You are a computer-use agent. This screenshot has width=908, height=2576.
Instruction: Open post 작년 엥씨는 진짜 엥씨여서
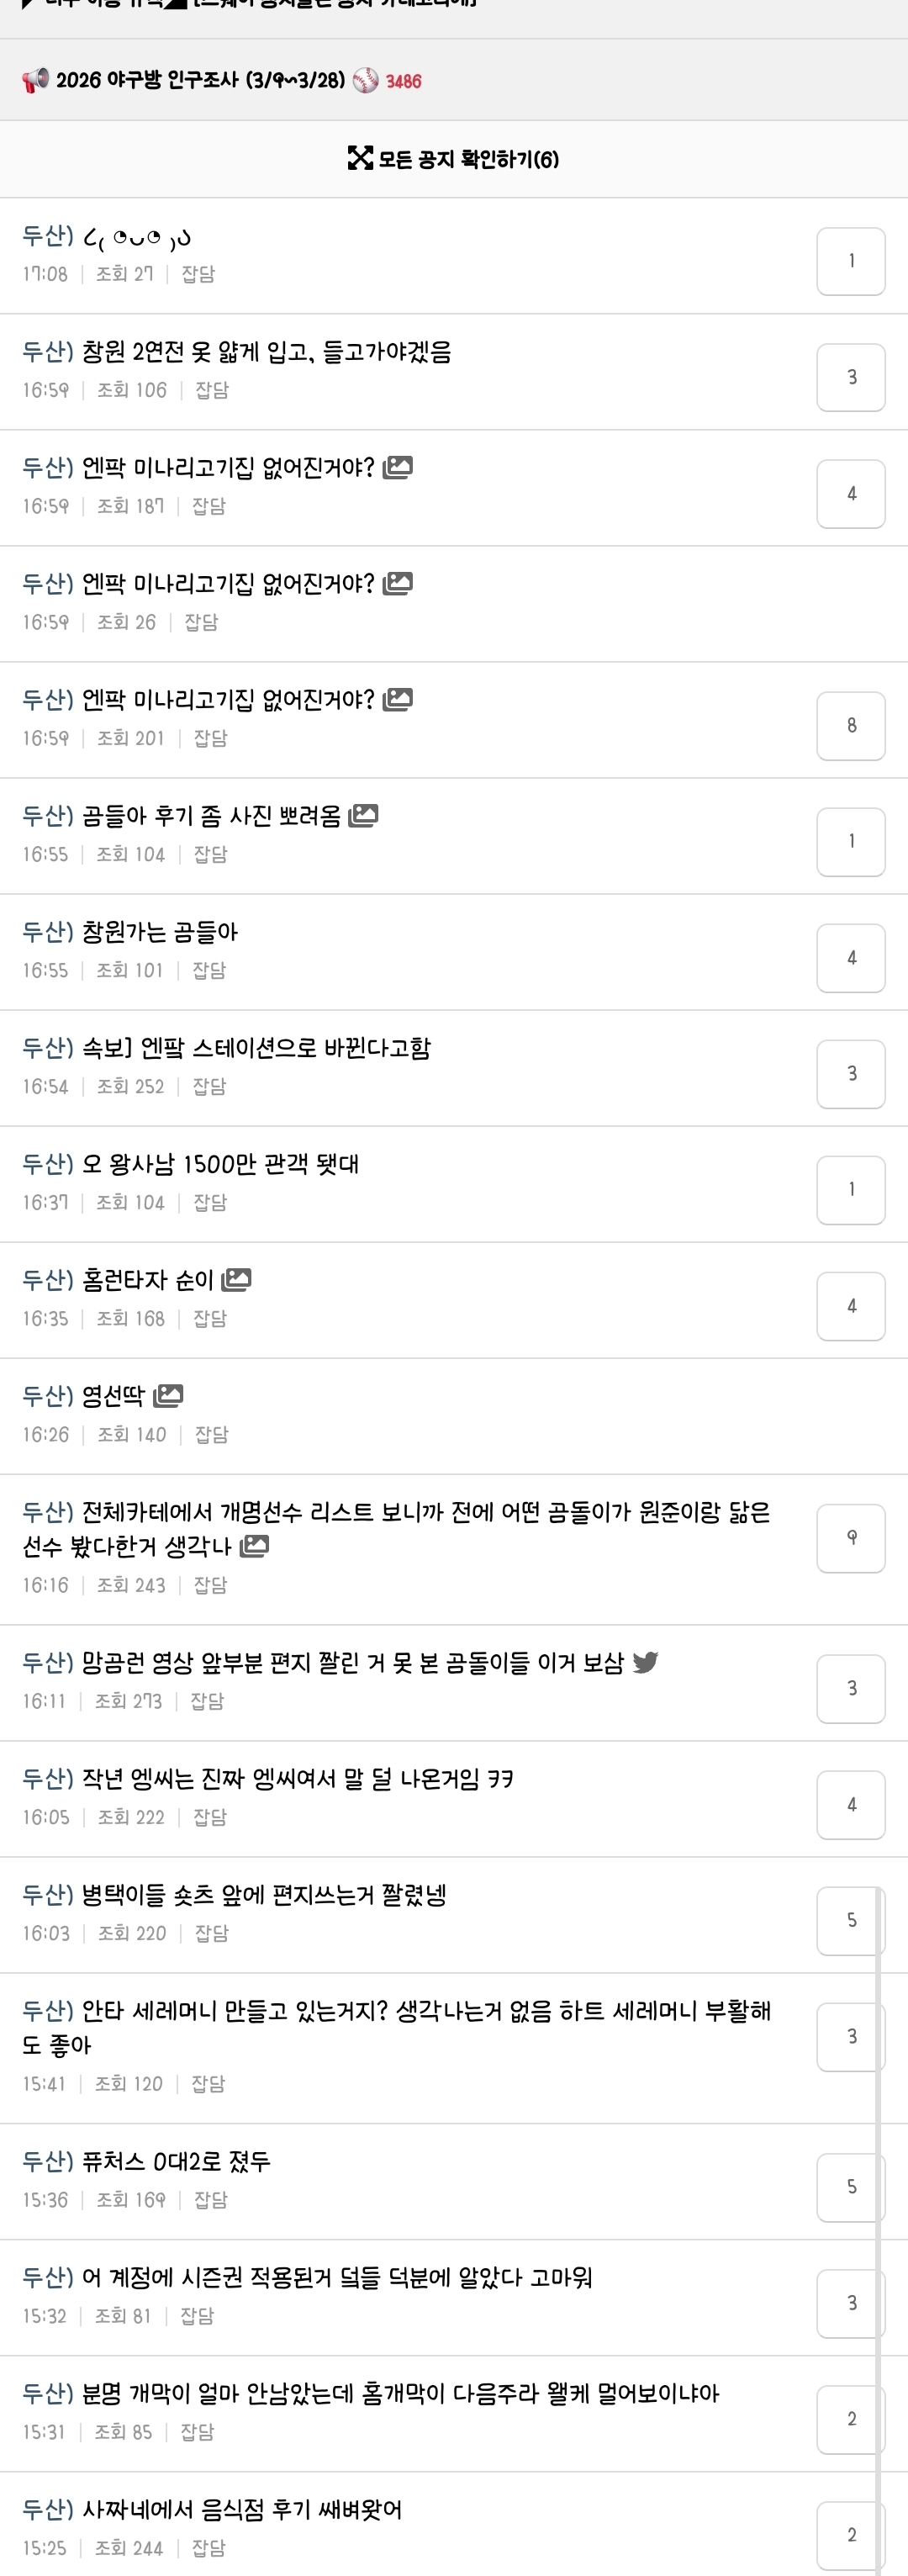[297, 1778]
